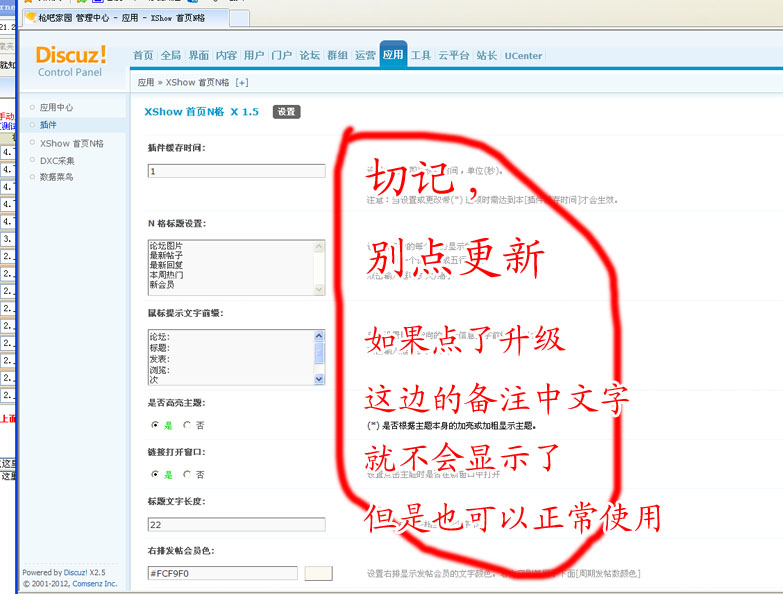Image resolution: width=783 pixels, height=594 pixels.
Task: Click the [+] add shortcut link in breadcrumb
Action: pyautogui.click(x=242, y=83)
